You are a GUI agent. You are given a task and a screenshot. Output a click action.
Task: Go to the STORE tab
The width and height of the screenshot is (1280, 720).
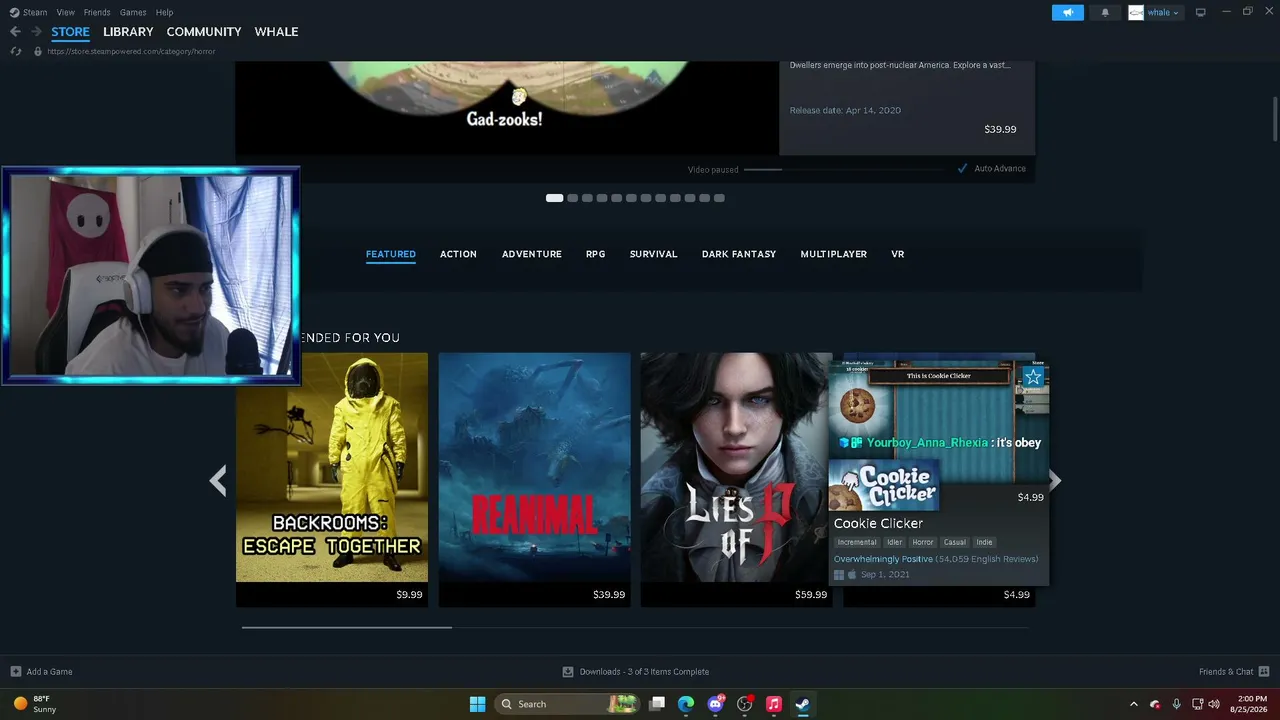[70, 32]
